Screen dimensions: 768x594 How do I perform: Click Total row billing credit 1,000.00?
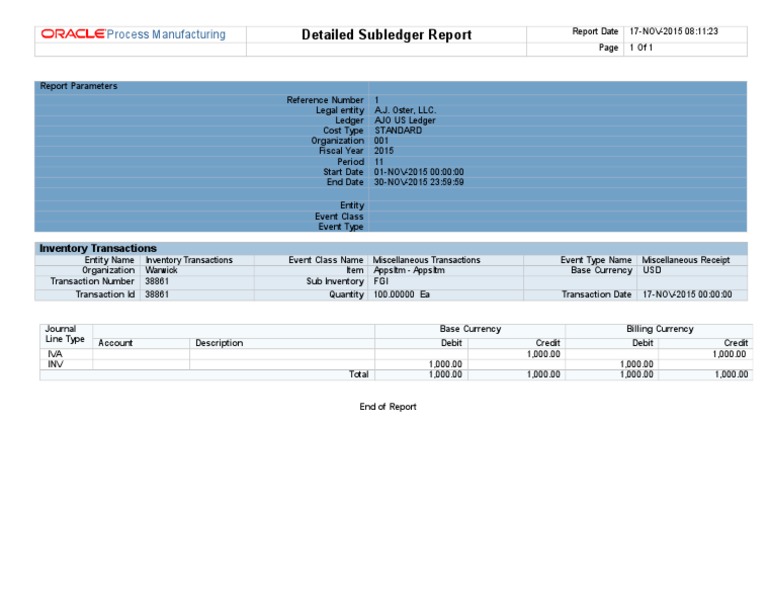point(731,375)
